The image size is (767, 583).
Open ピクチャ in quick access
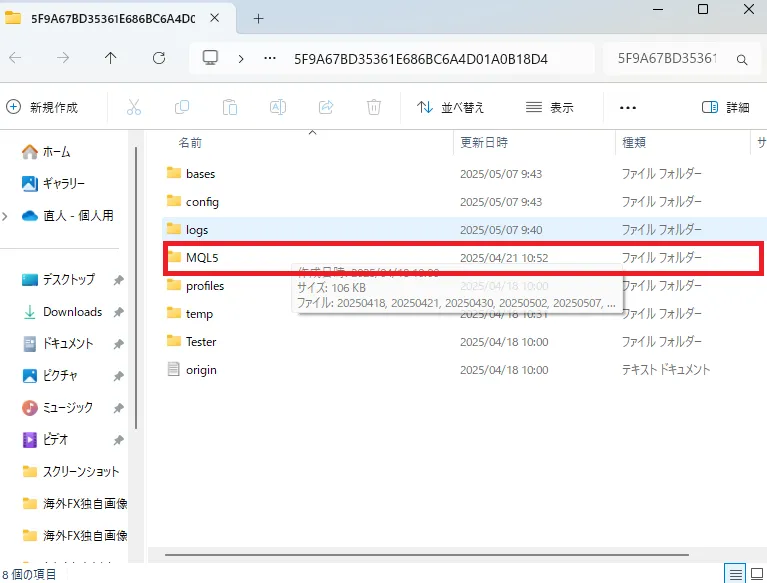pos(50,376)
